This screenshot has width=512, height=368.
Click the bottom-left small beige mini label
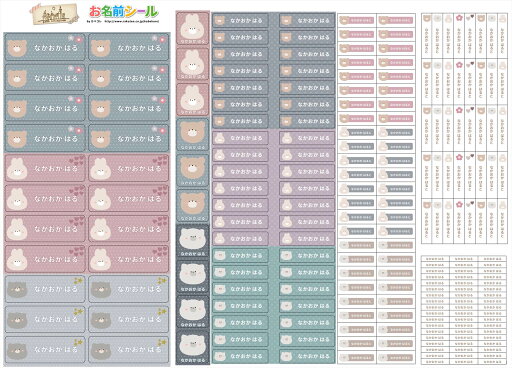[357, 358]
